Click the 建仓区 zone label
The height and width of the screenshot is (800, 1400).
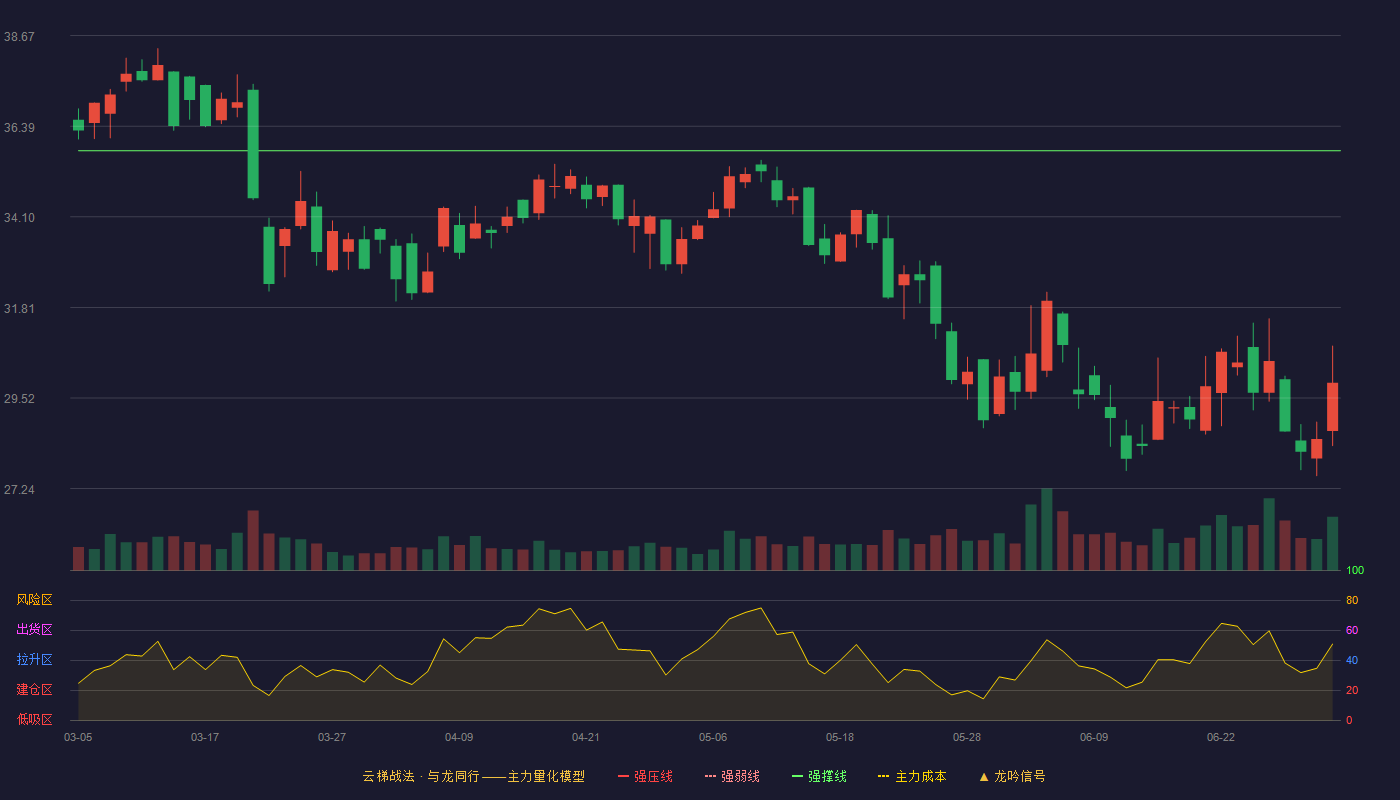click(34, 690)
